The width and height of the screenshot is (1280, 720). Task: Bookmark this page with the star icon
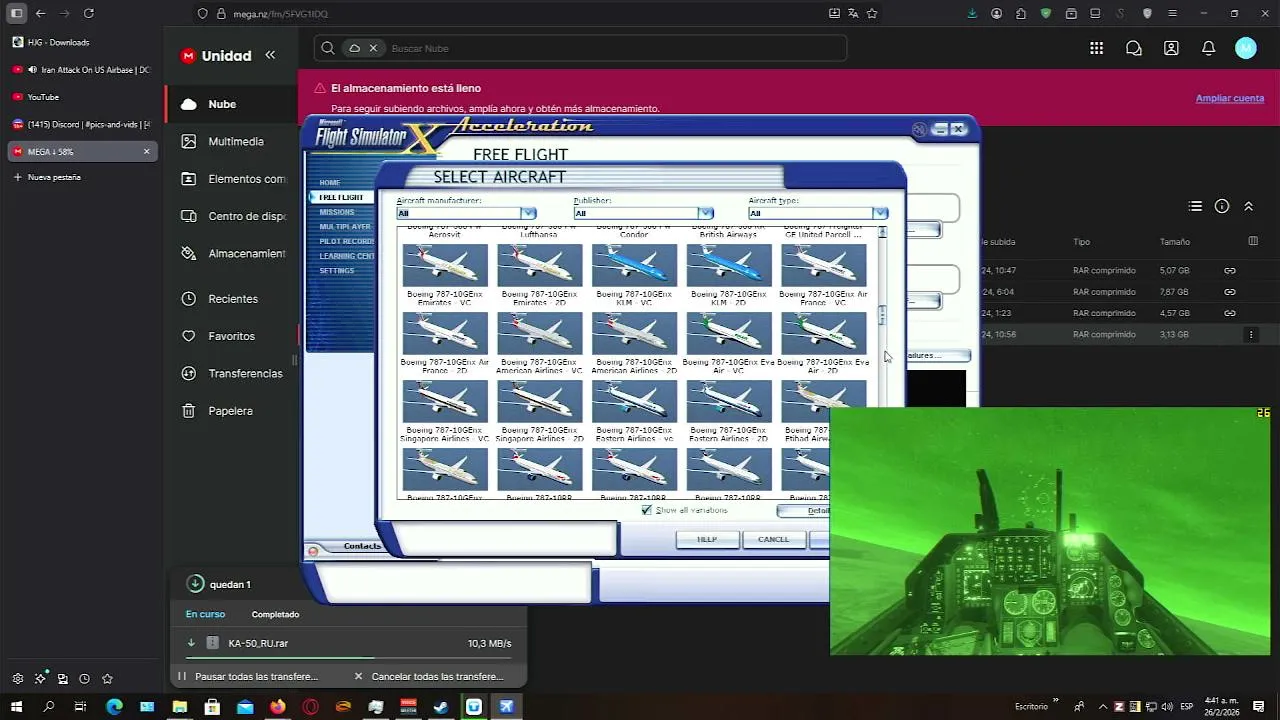tap(872, 13)
